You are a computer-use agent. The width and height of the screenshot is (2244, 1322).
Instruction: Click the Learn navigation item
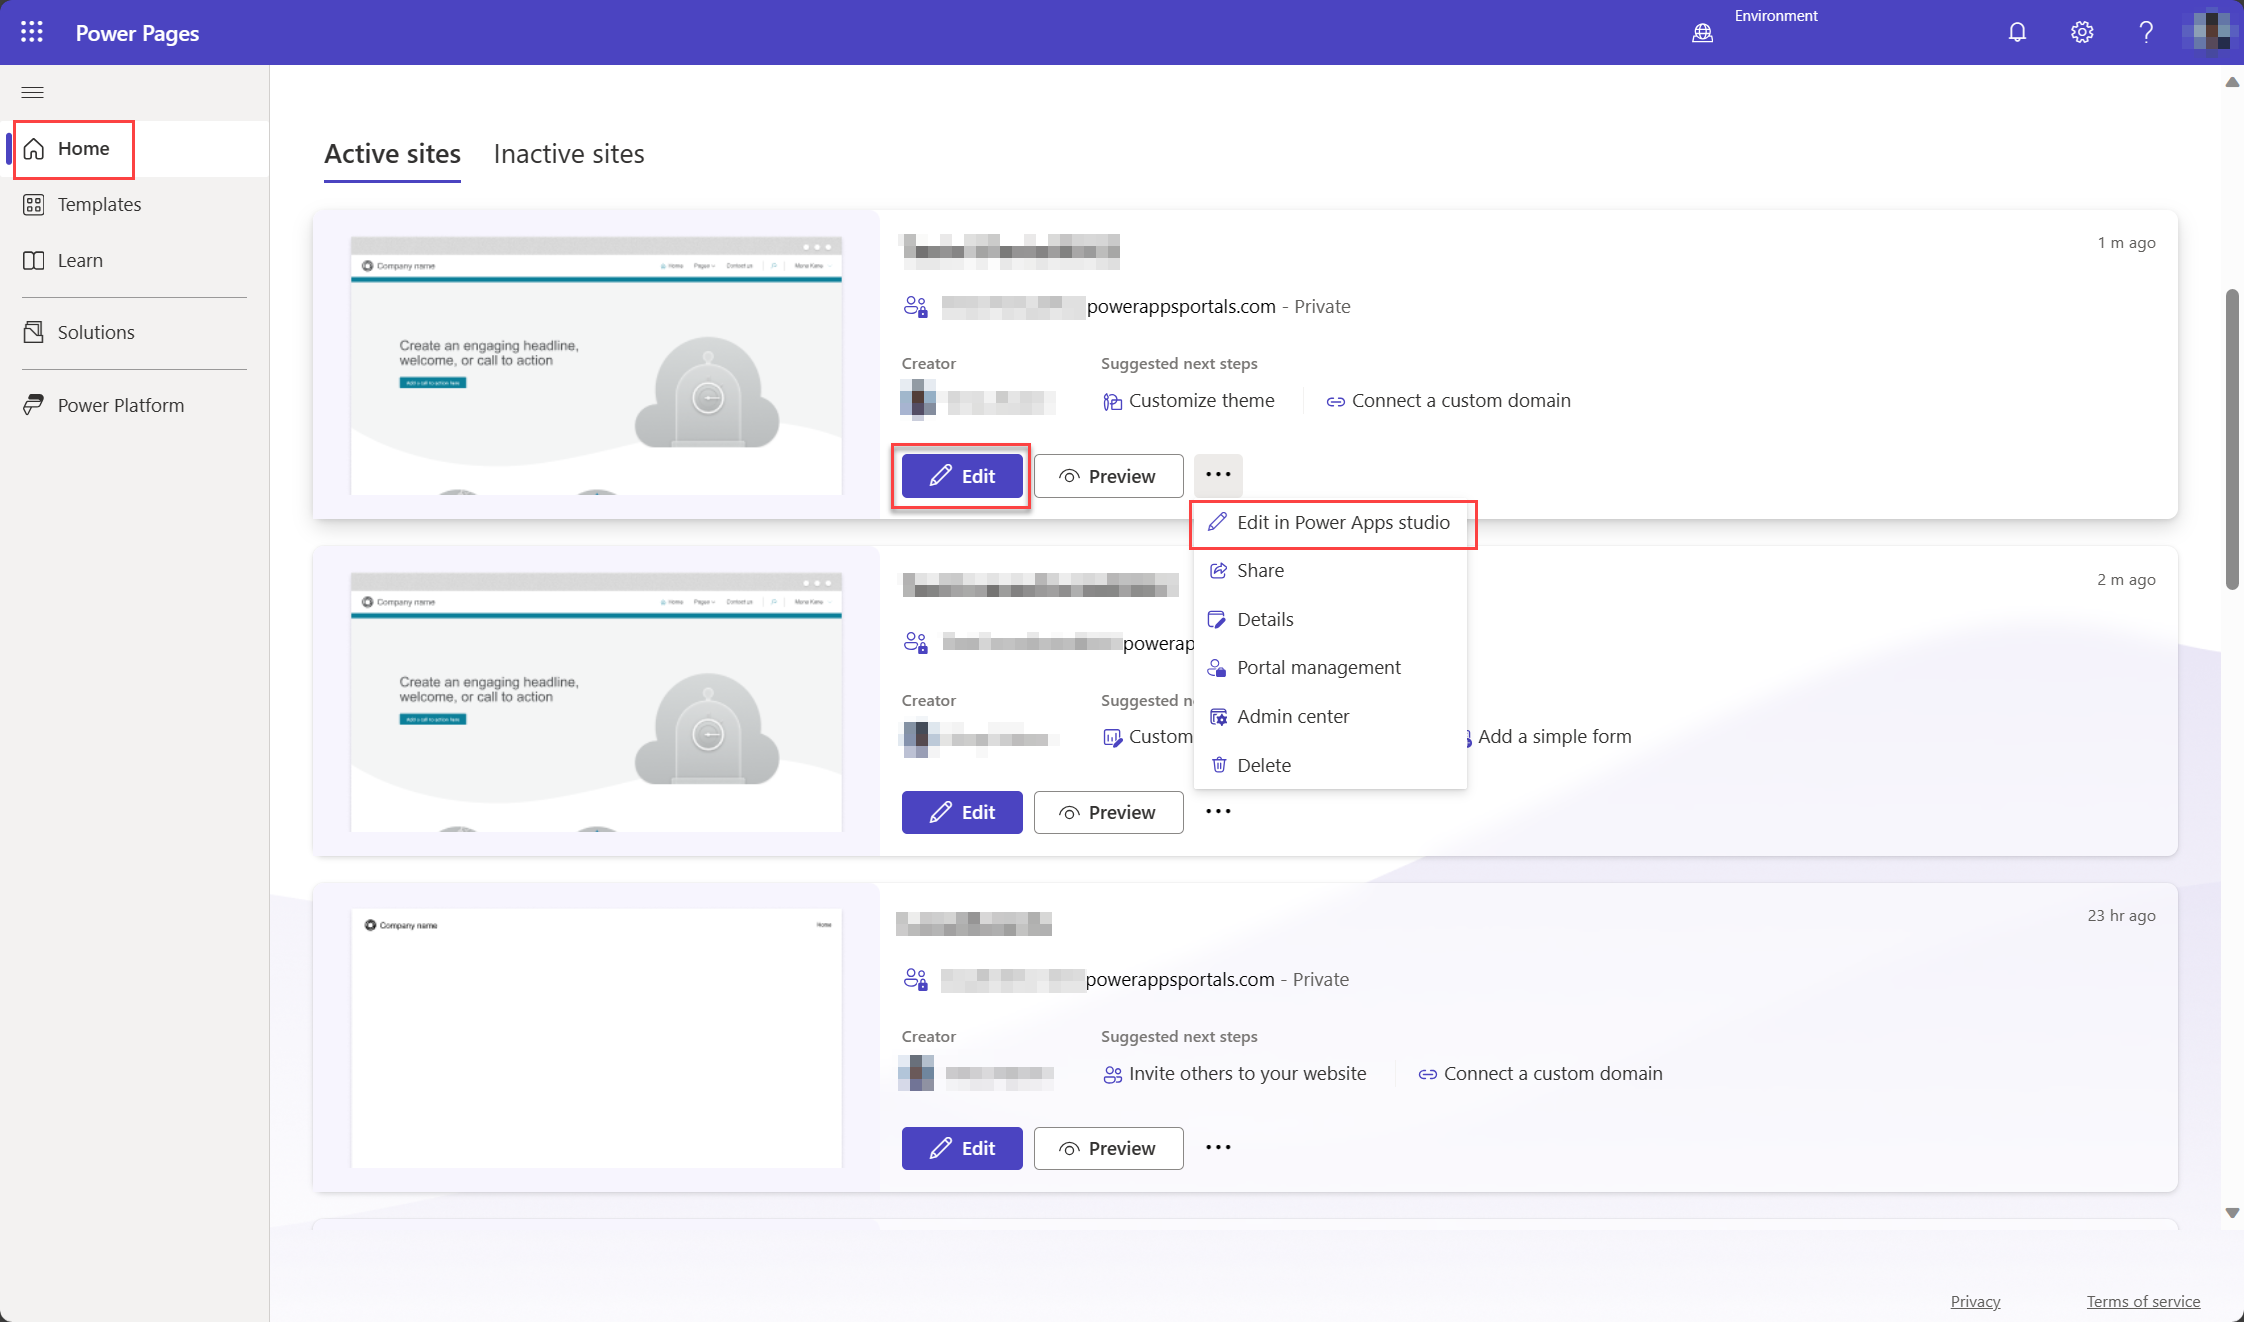(x=80, y=260)
